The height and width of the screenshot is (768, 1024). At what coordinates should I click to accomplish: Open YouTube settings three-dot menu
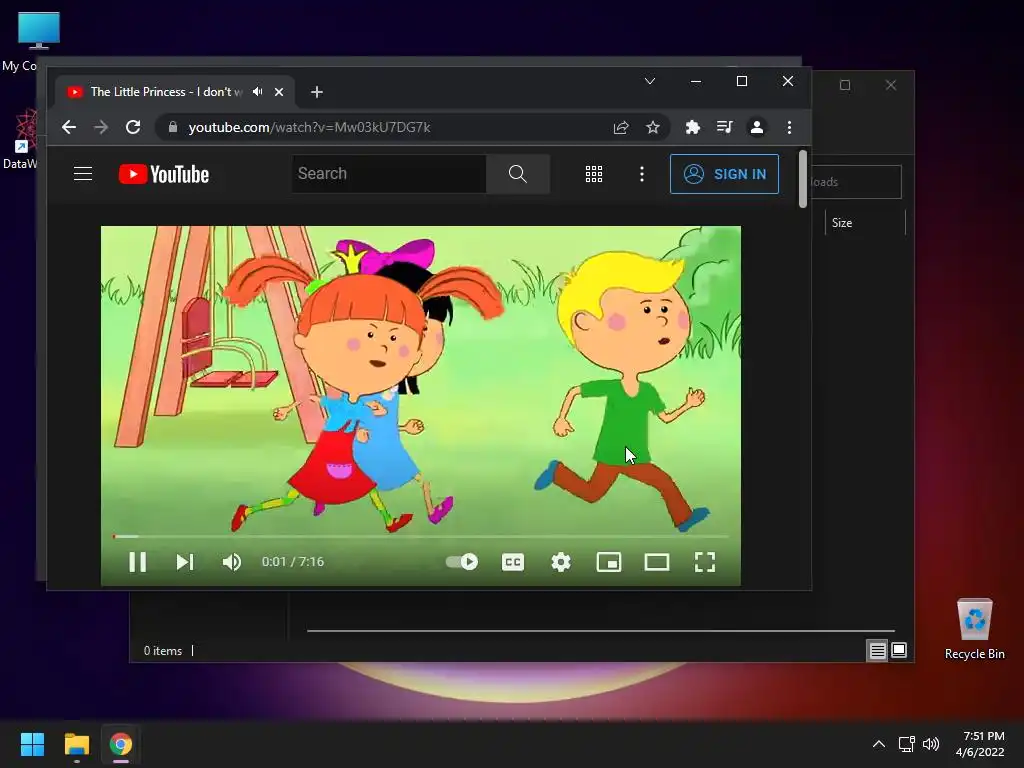[642, 174]
